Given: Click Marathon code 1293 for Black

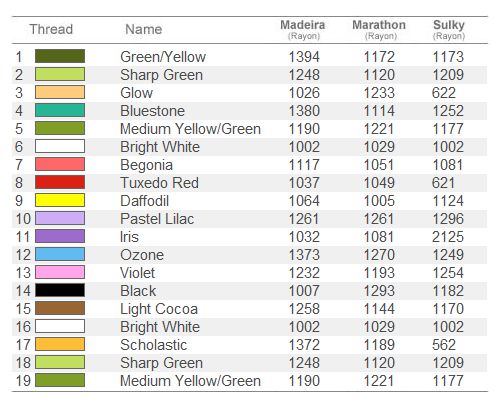Looking at the screenshot, I should [379, 291].
